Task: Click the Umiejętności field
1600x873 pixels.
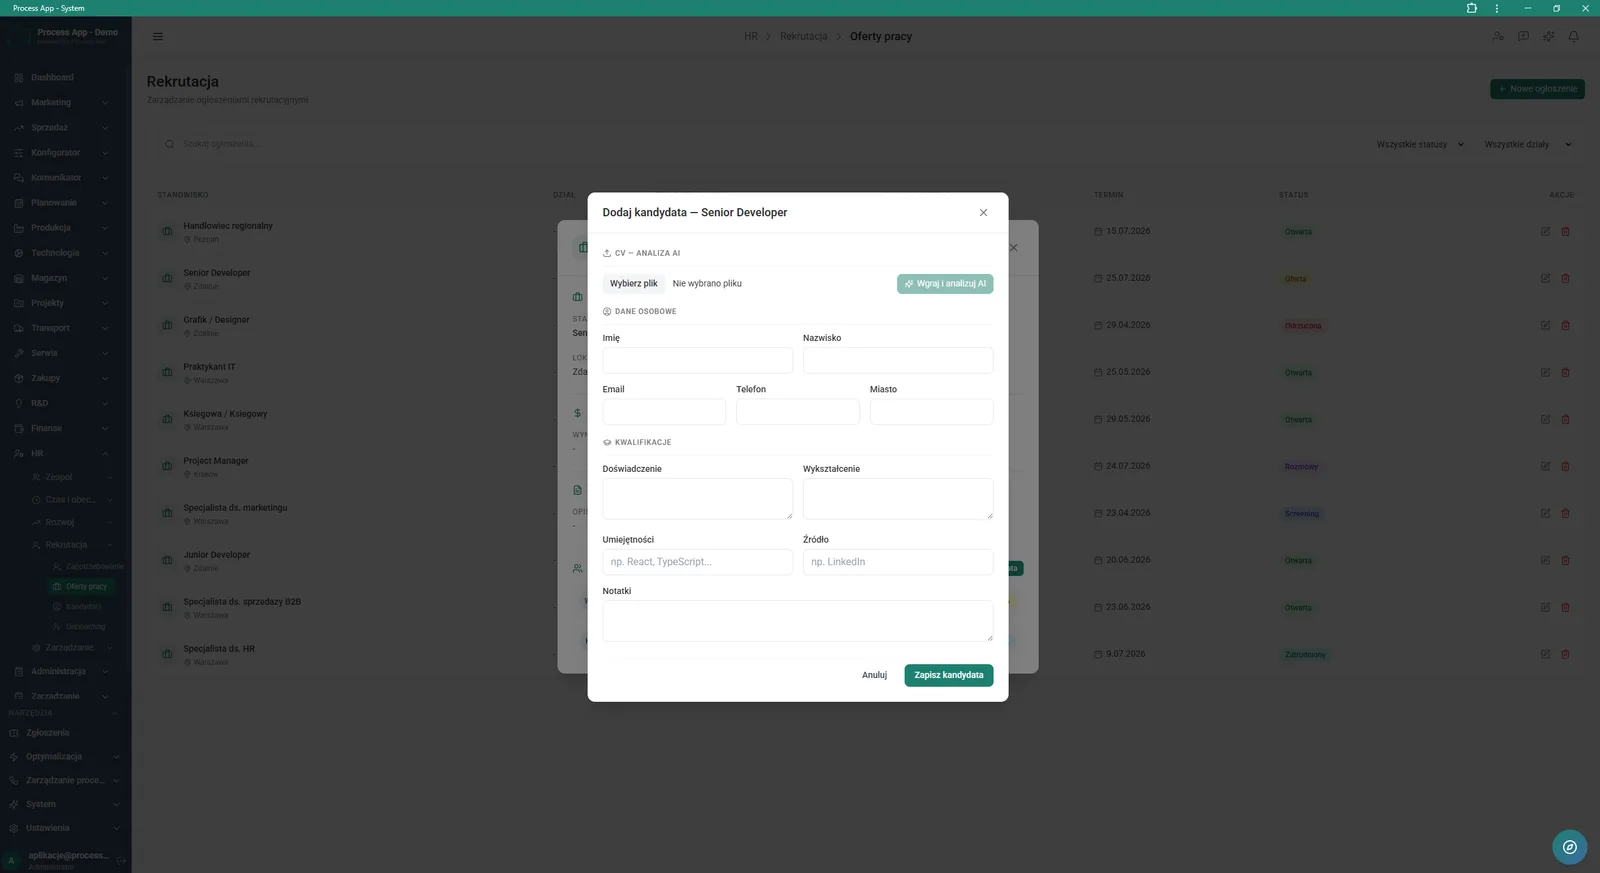Action: click(x=697, y=562)
